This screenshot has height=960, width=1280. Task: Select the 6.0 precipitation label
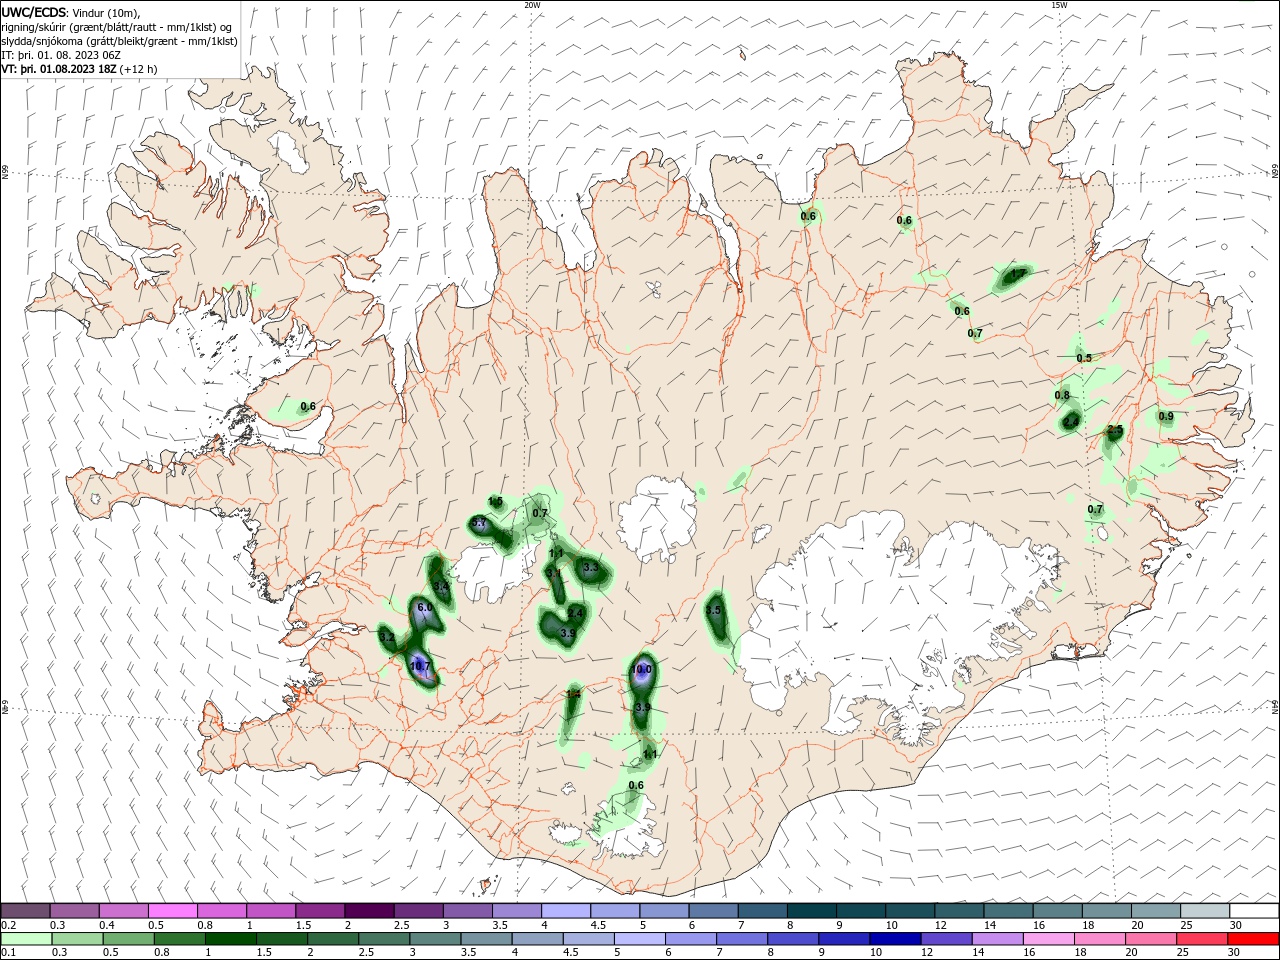pos(424,608)
